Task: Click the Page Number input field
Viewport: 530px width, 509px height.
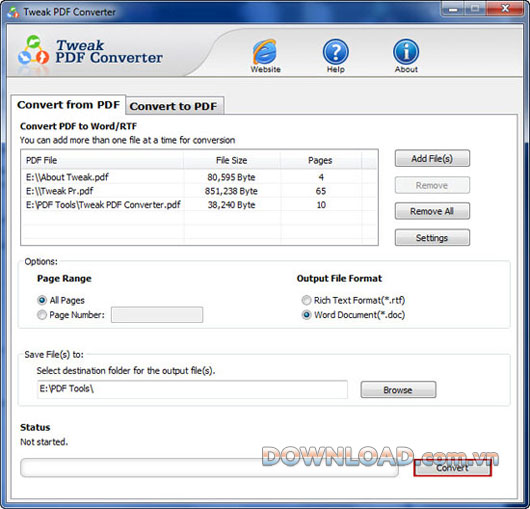Action: tap(157, 315)
